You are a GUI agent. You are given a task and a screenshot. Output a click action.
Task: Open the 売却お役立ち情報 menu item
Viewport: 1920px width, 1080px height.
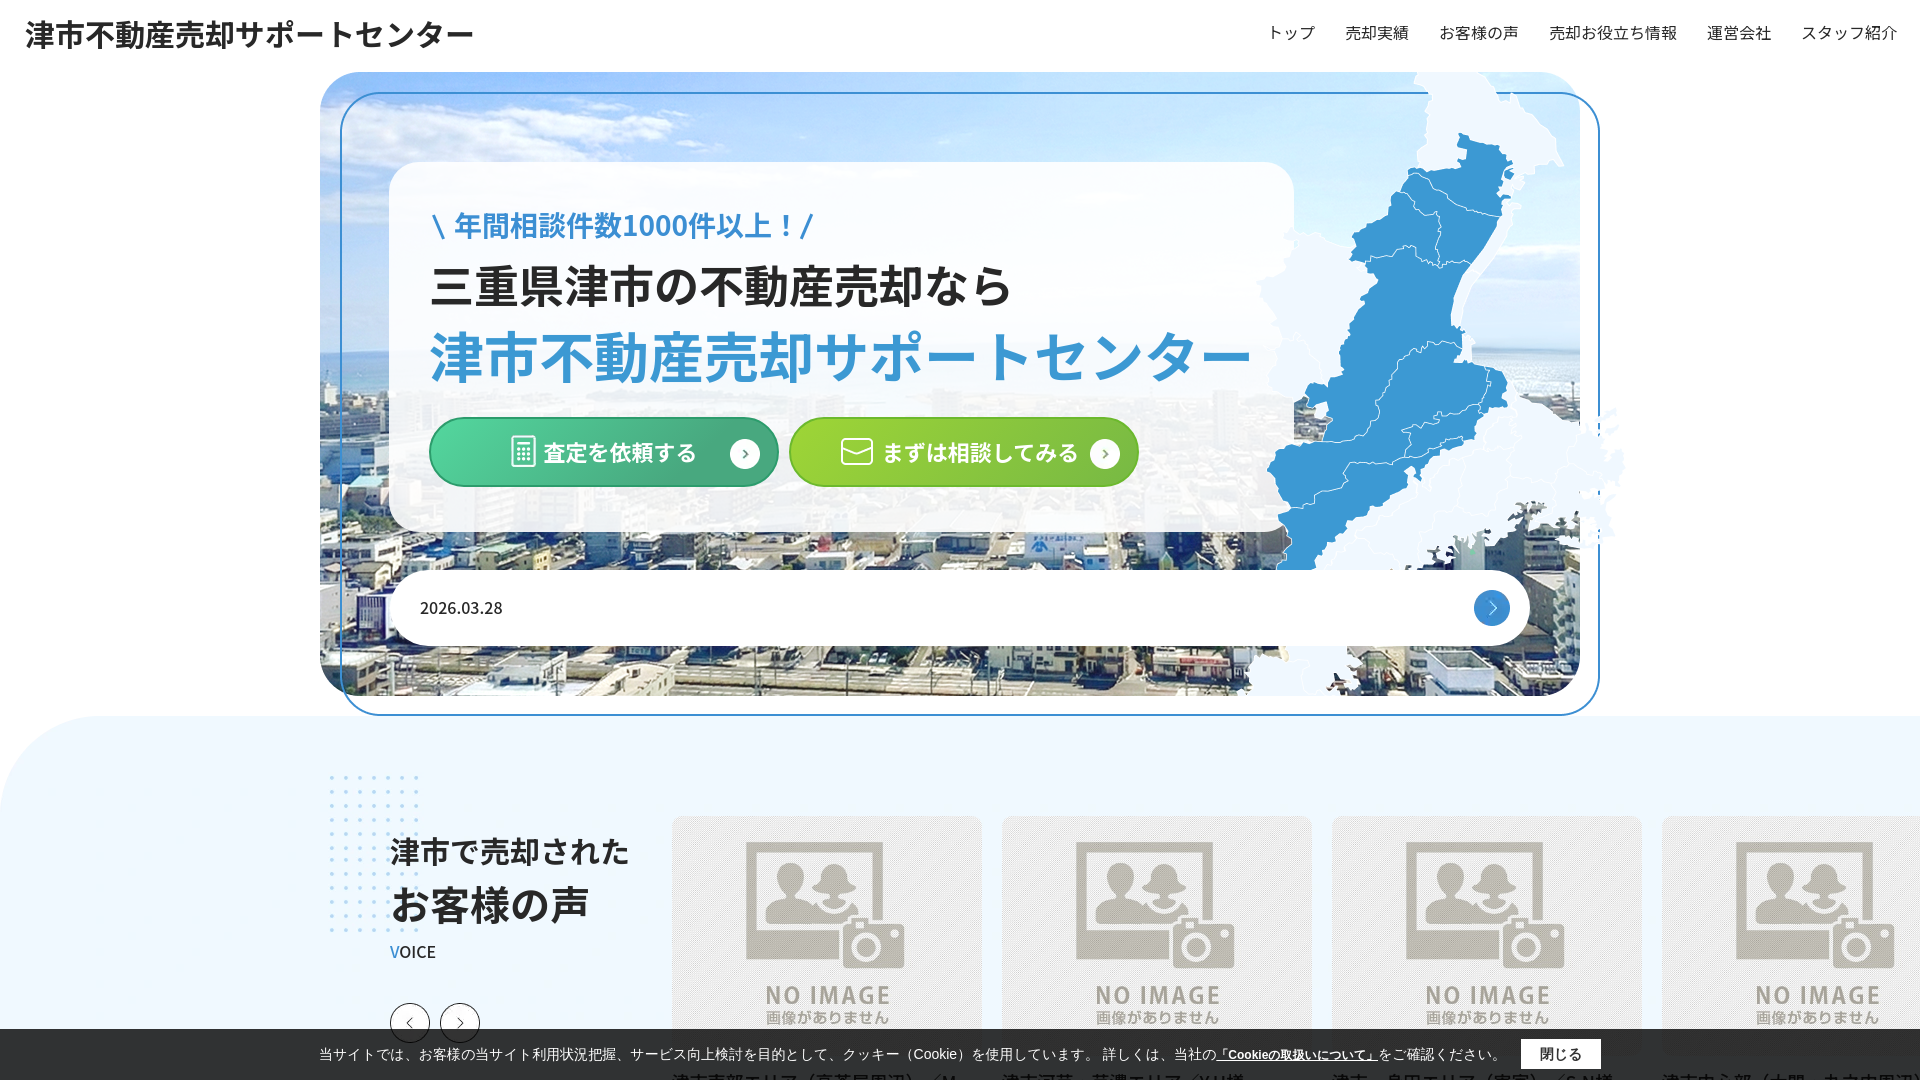point(1612,33)
